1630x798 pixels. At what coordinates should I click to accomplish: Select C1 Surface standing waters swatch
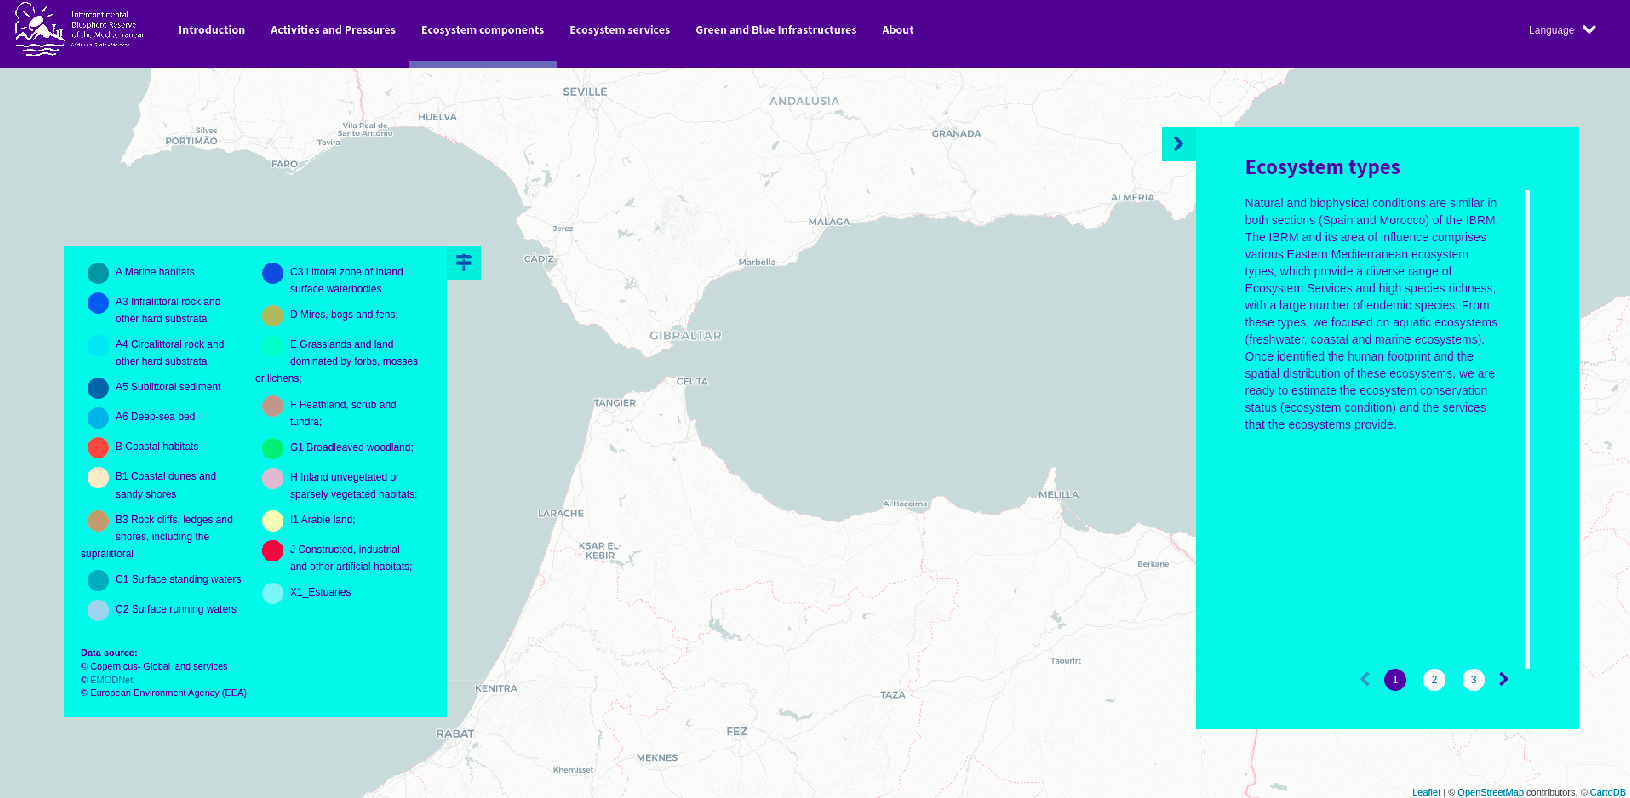pyautogui.click(x=98, y=580)
